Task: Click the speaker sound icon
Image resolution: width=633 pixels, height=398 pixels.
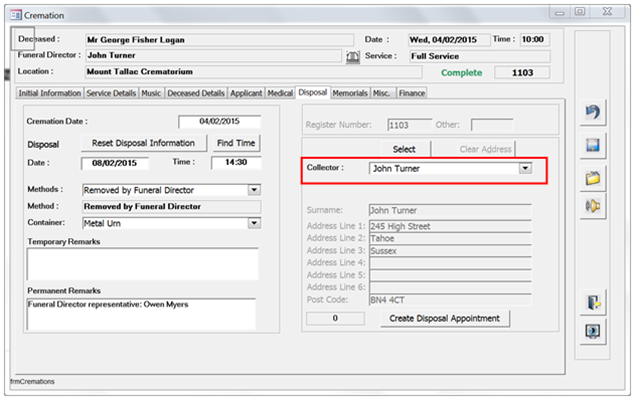Action: [593, 206]
